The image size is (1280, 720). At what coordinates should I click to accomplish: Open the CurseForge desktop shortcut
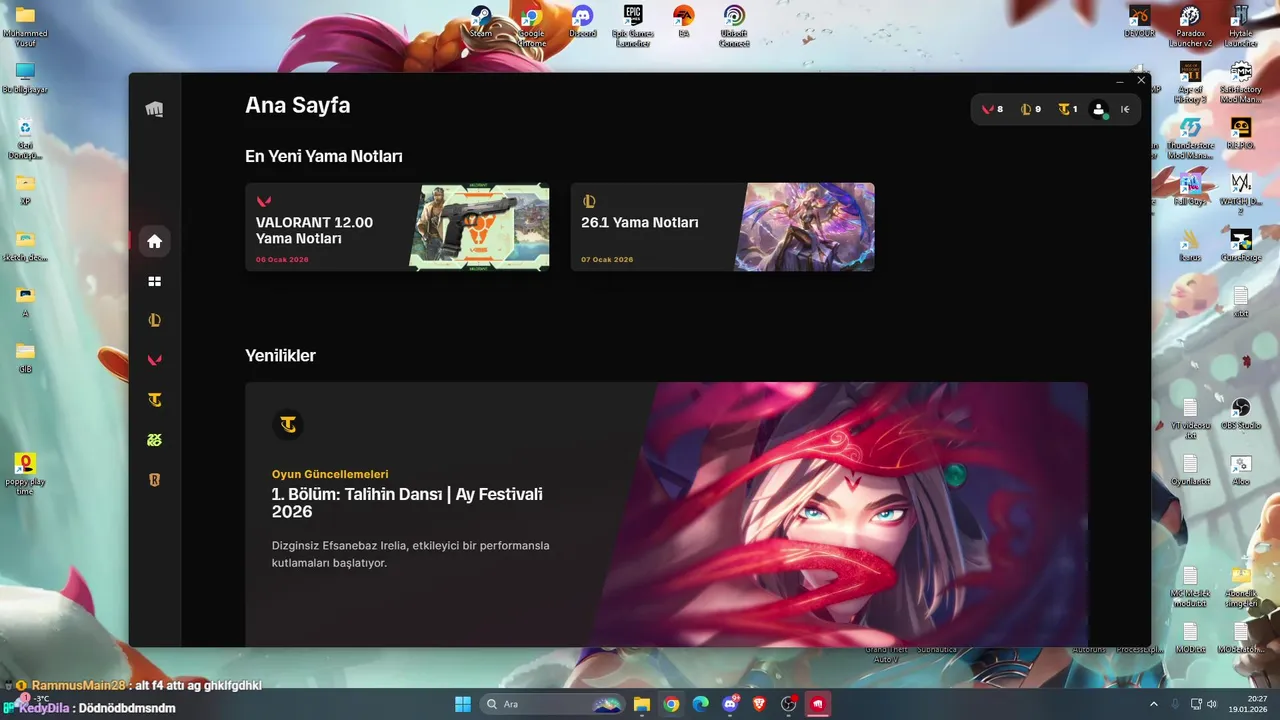point(1241,246)
